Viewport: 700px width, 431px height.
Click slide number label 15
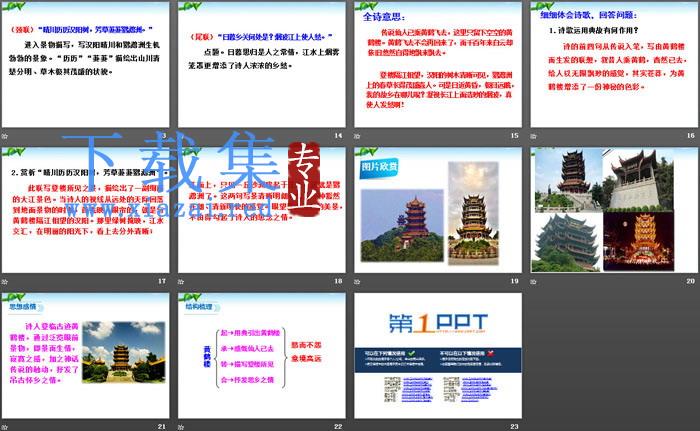515,135
